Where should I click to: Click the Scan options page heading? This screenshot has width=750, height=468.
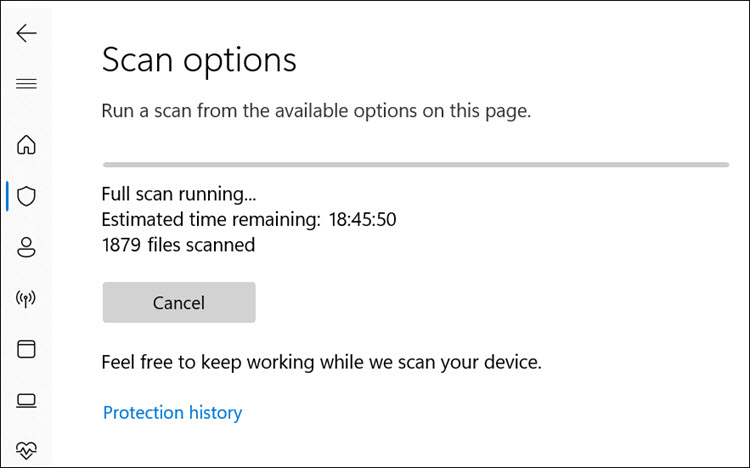(199, 60)
